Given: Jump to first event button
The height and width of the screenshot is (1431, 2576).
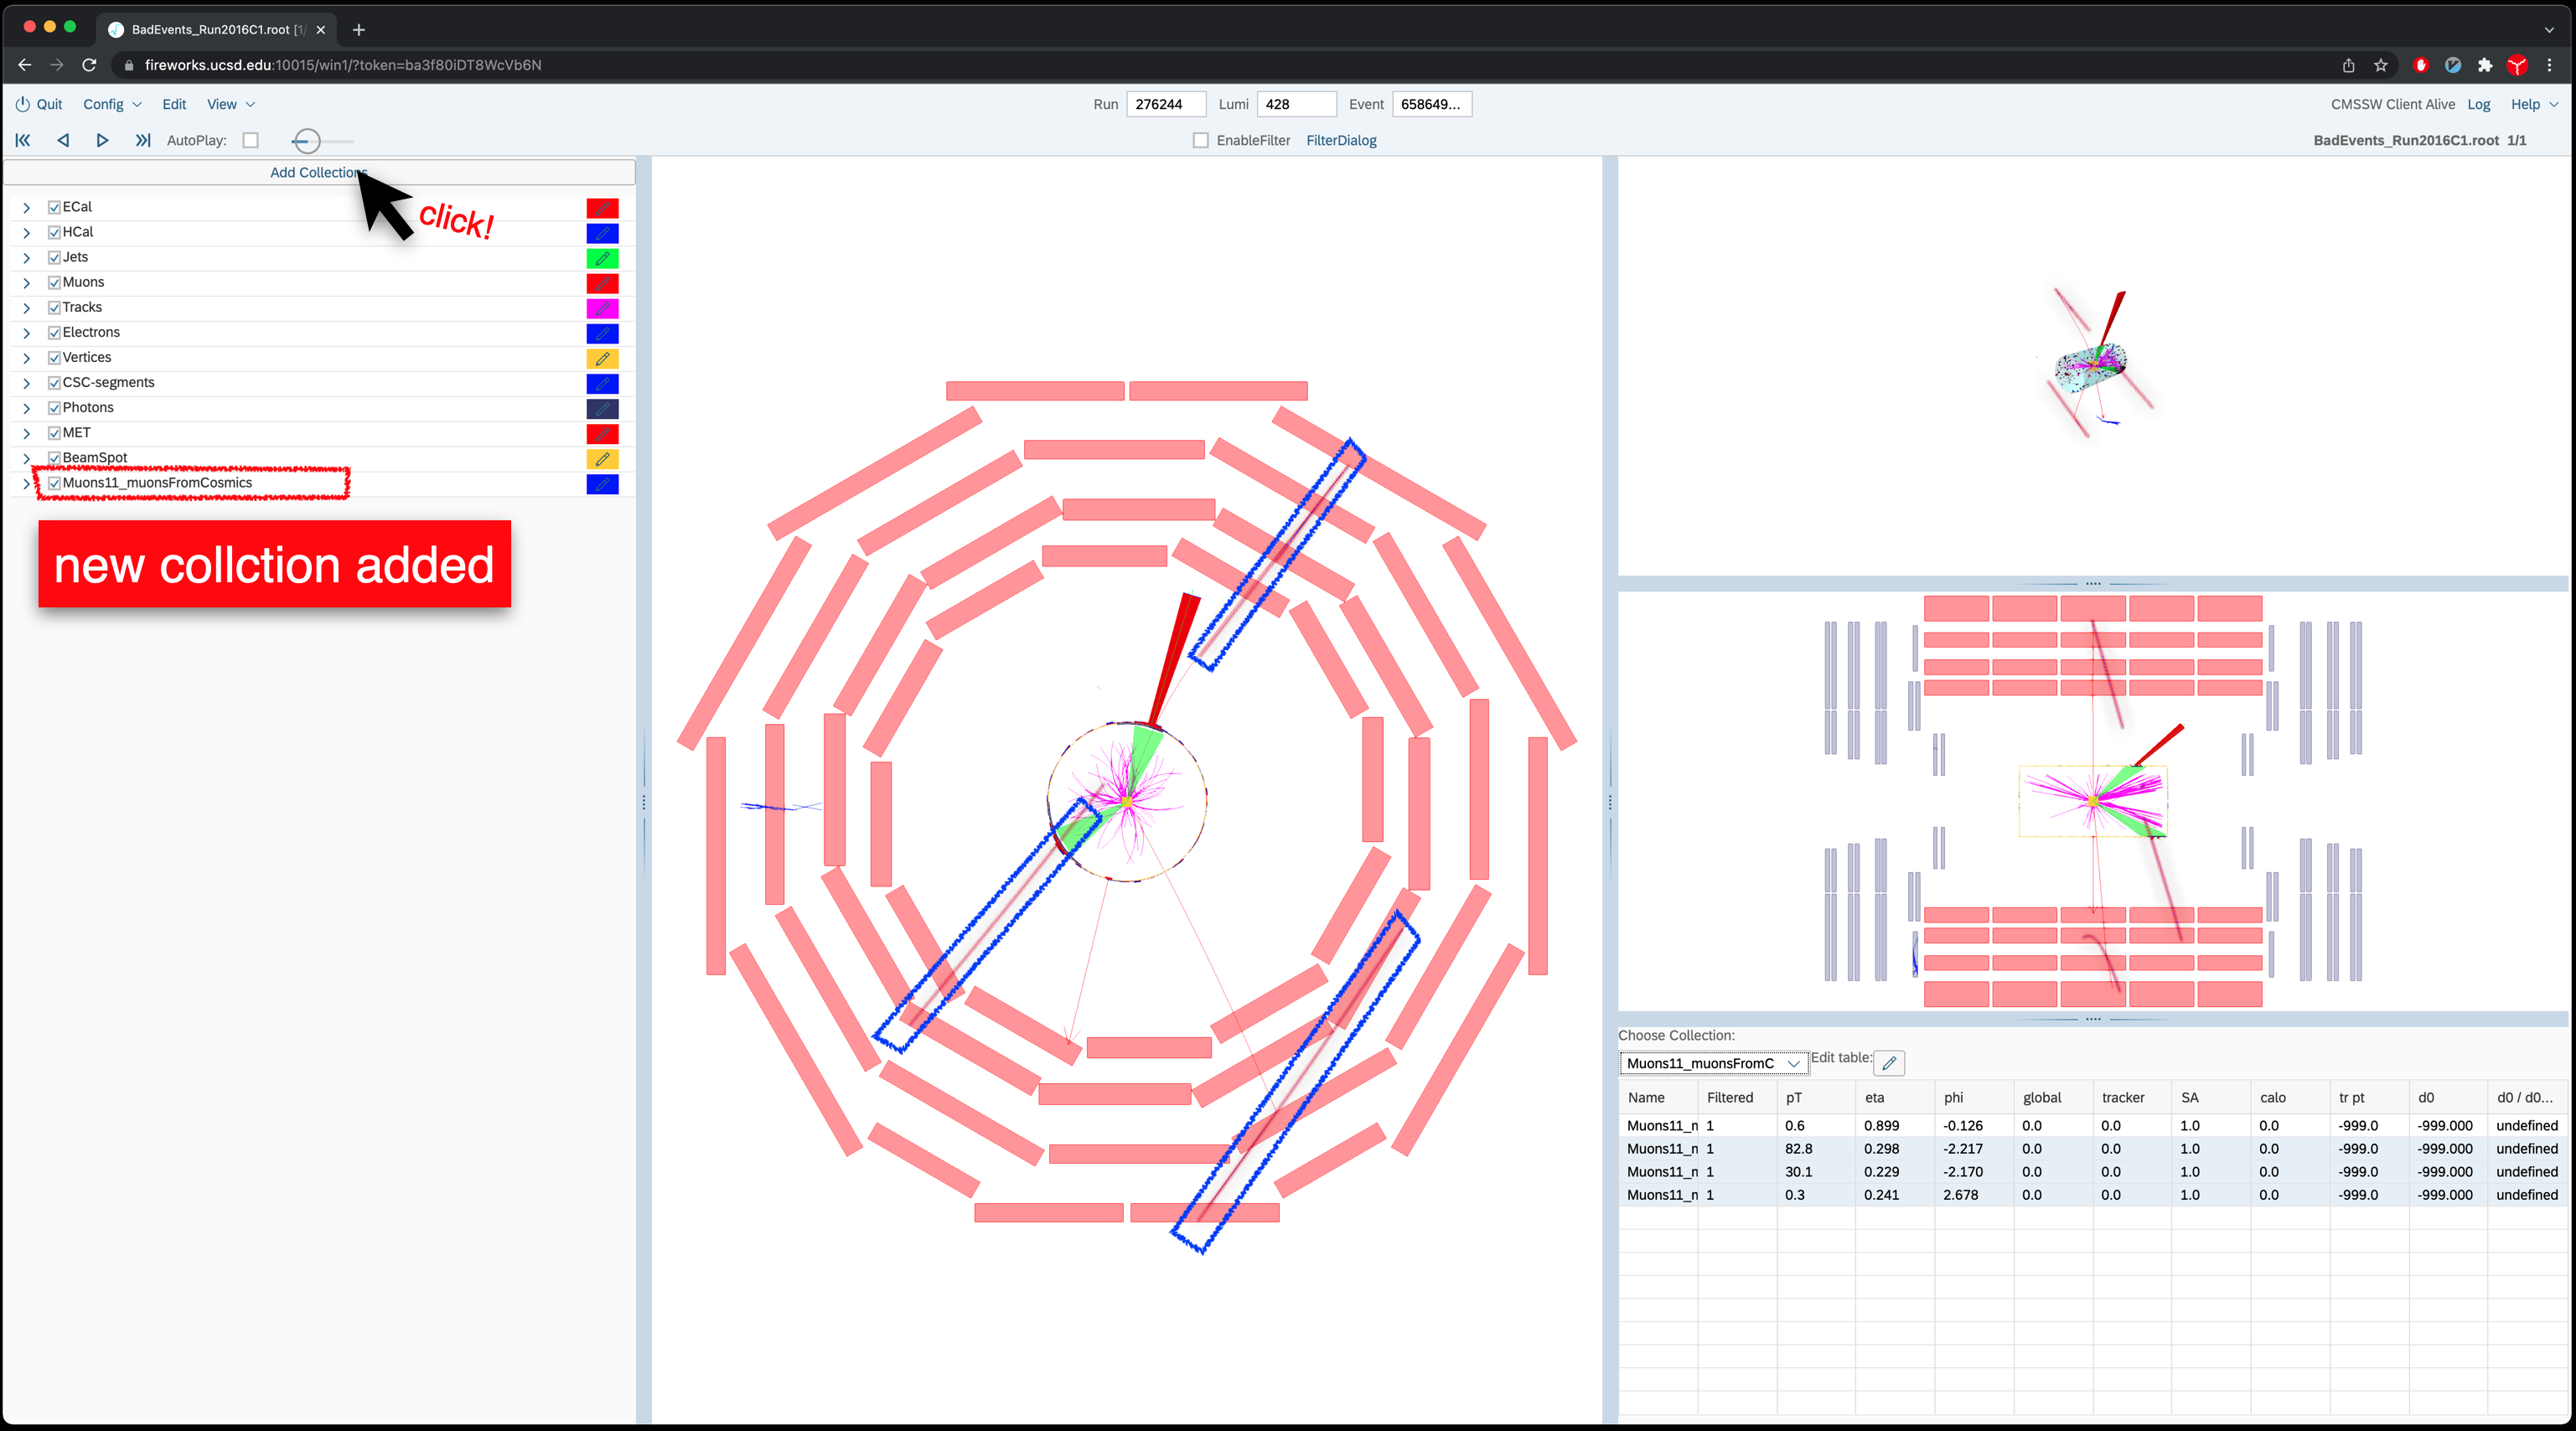Looking at the screenshot, I should pos(23,140).
